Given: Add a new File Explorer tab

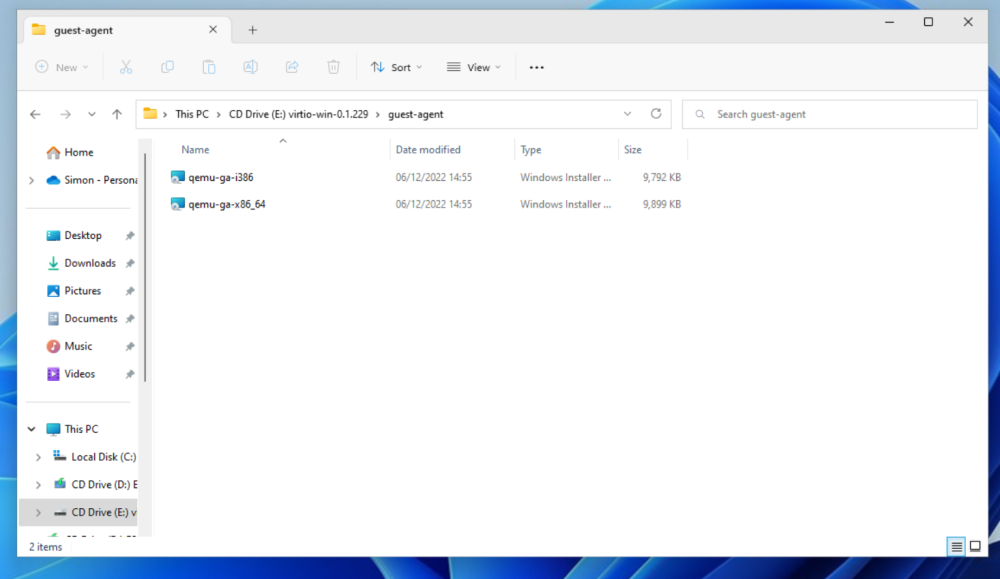Looking at the screenshot, I should (x=253, y=30).
